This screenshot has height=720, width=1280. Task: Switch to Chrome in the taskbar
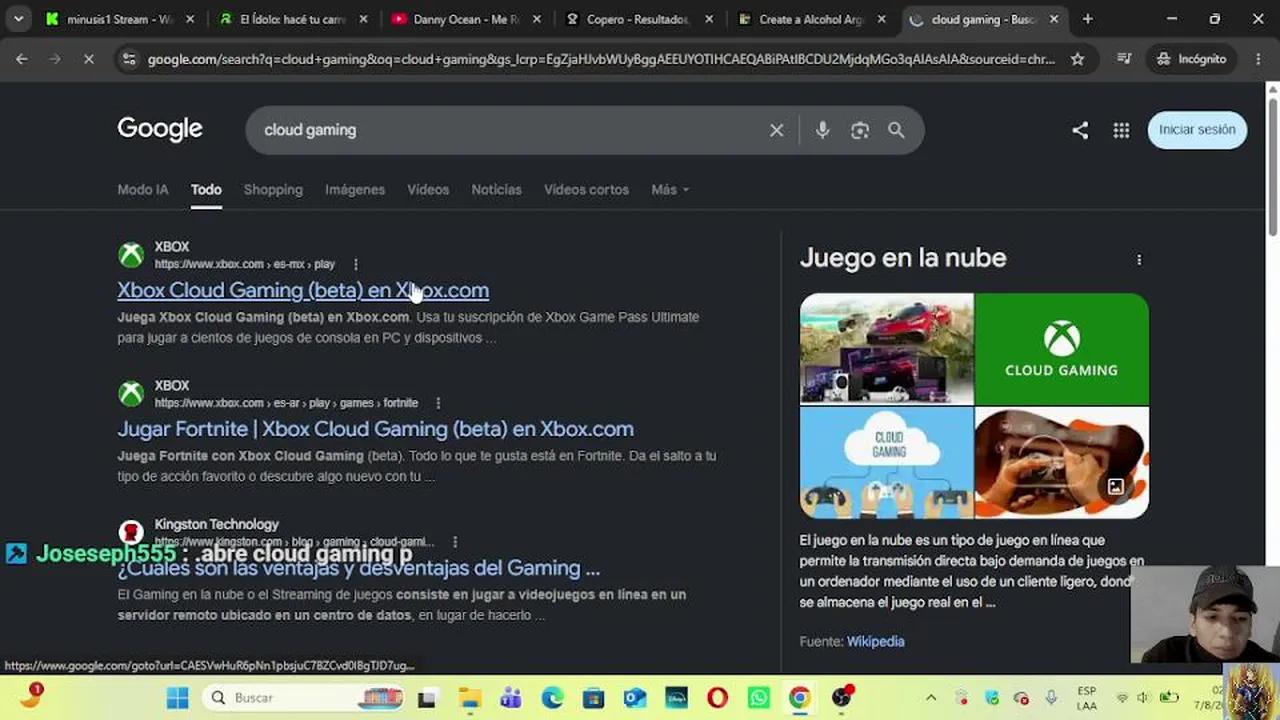point(799,698)
